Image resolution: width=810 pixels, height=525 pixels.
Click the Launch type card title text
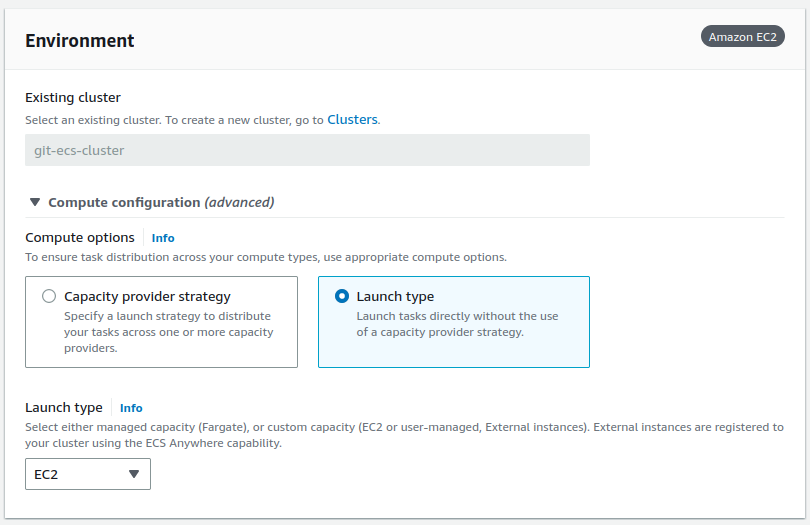(x=395, y=296)
